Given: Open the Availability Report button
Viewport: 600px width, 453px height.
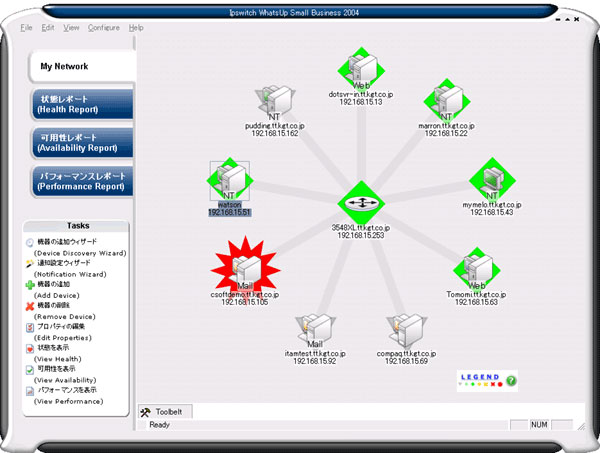Looking at the screenshot, I should tap(82, 143).
